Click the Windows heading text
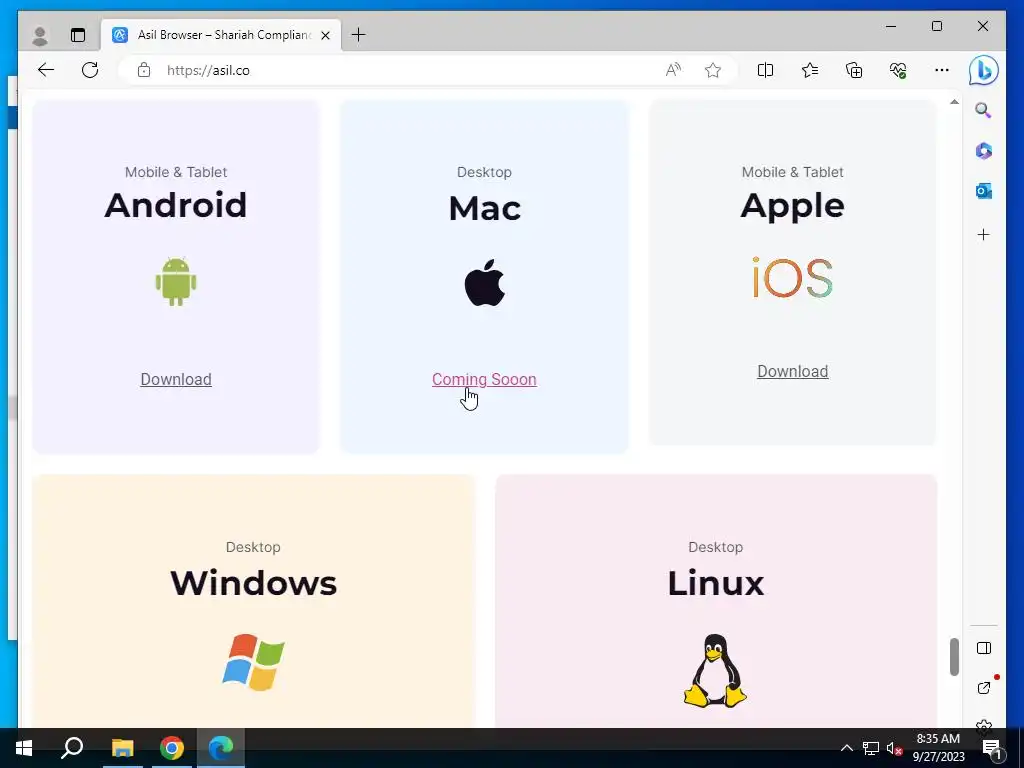Image resolution: width=1024 pixels, height=768 pixels. click(253, 583)
